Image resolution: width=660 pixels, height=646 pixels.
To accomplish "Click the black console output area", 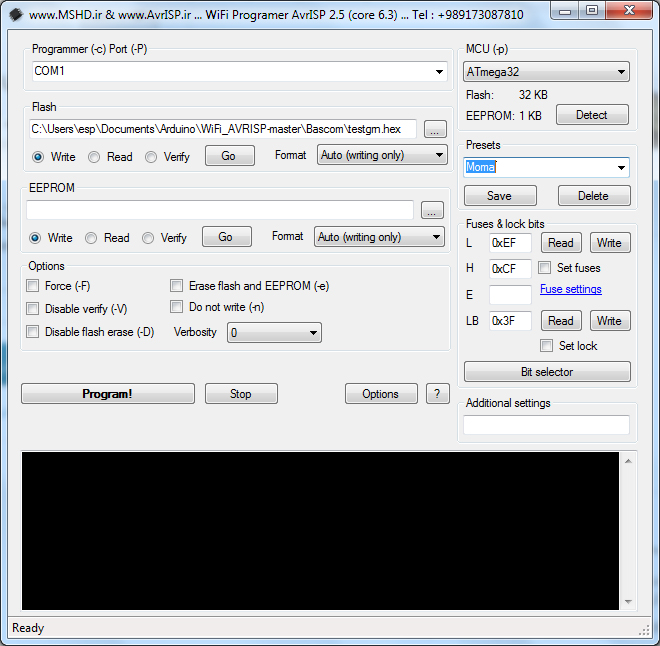I will (320, 531).
